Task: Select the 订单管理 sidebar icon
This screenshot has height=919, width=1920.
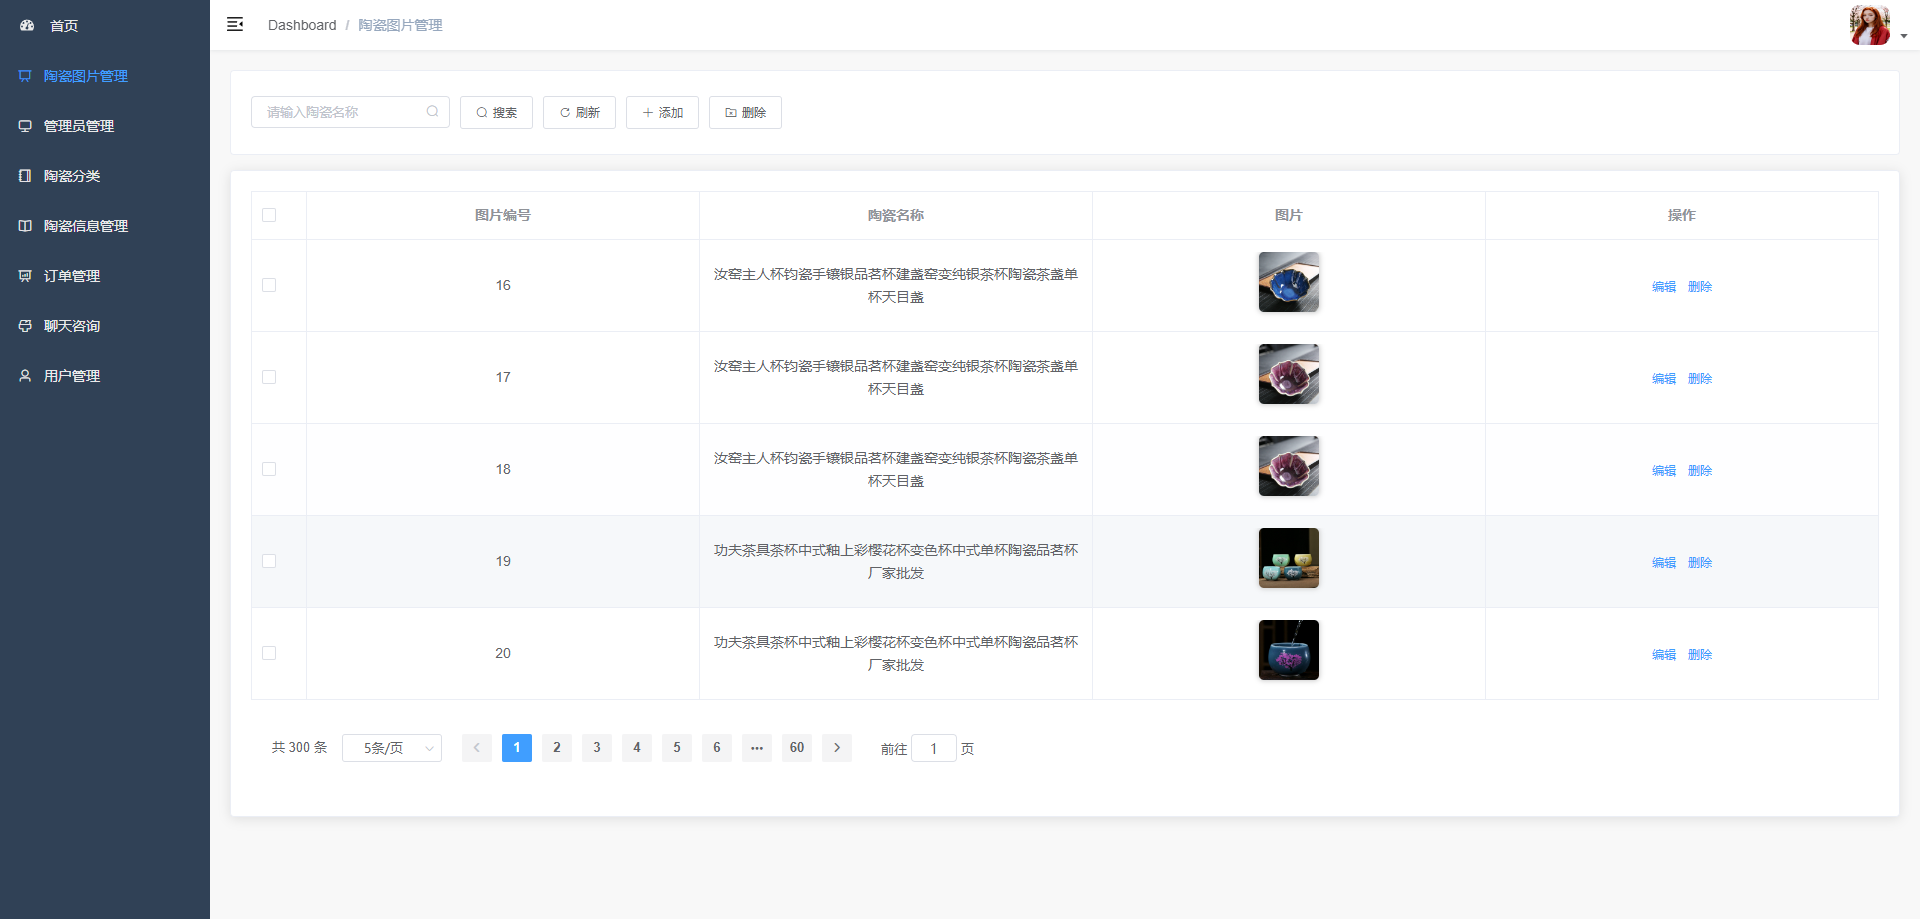Action: point(25,276)
